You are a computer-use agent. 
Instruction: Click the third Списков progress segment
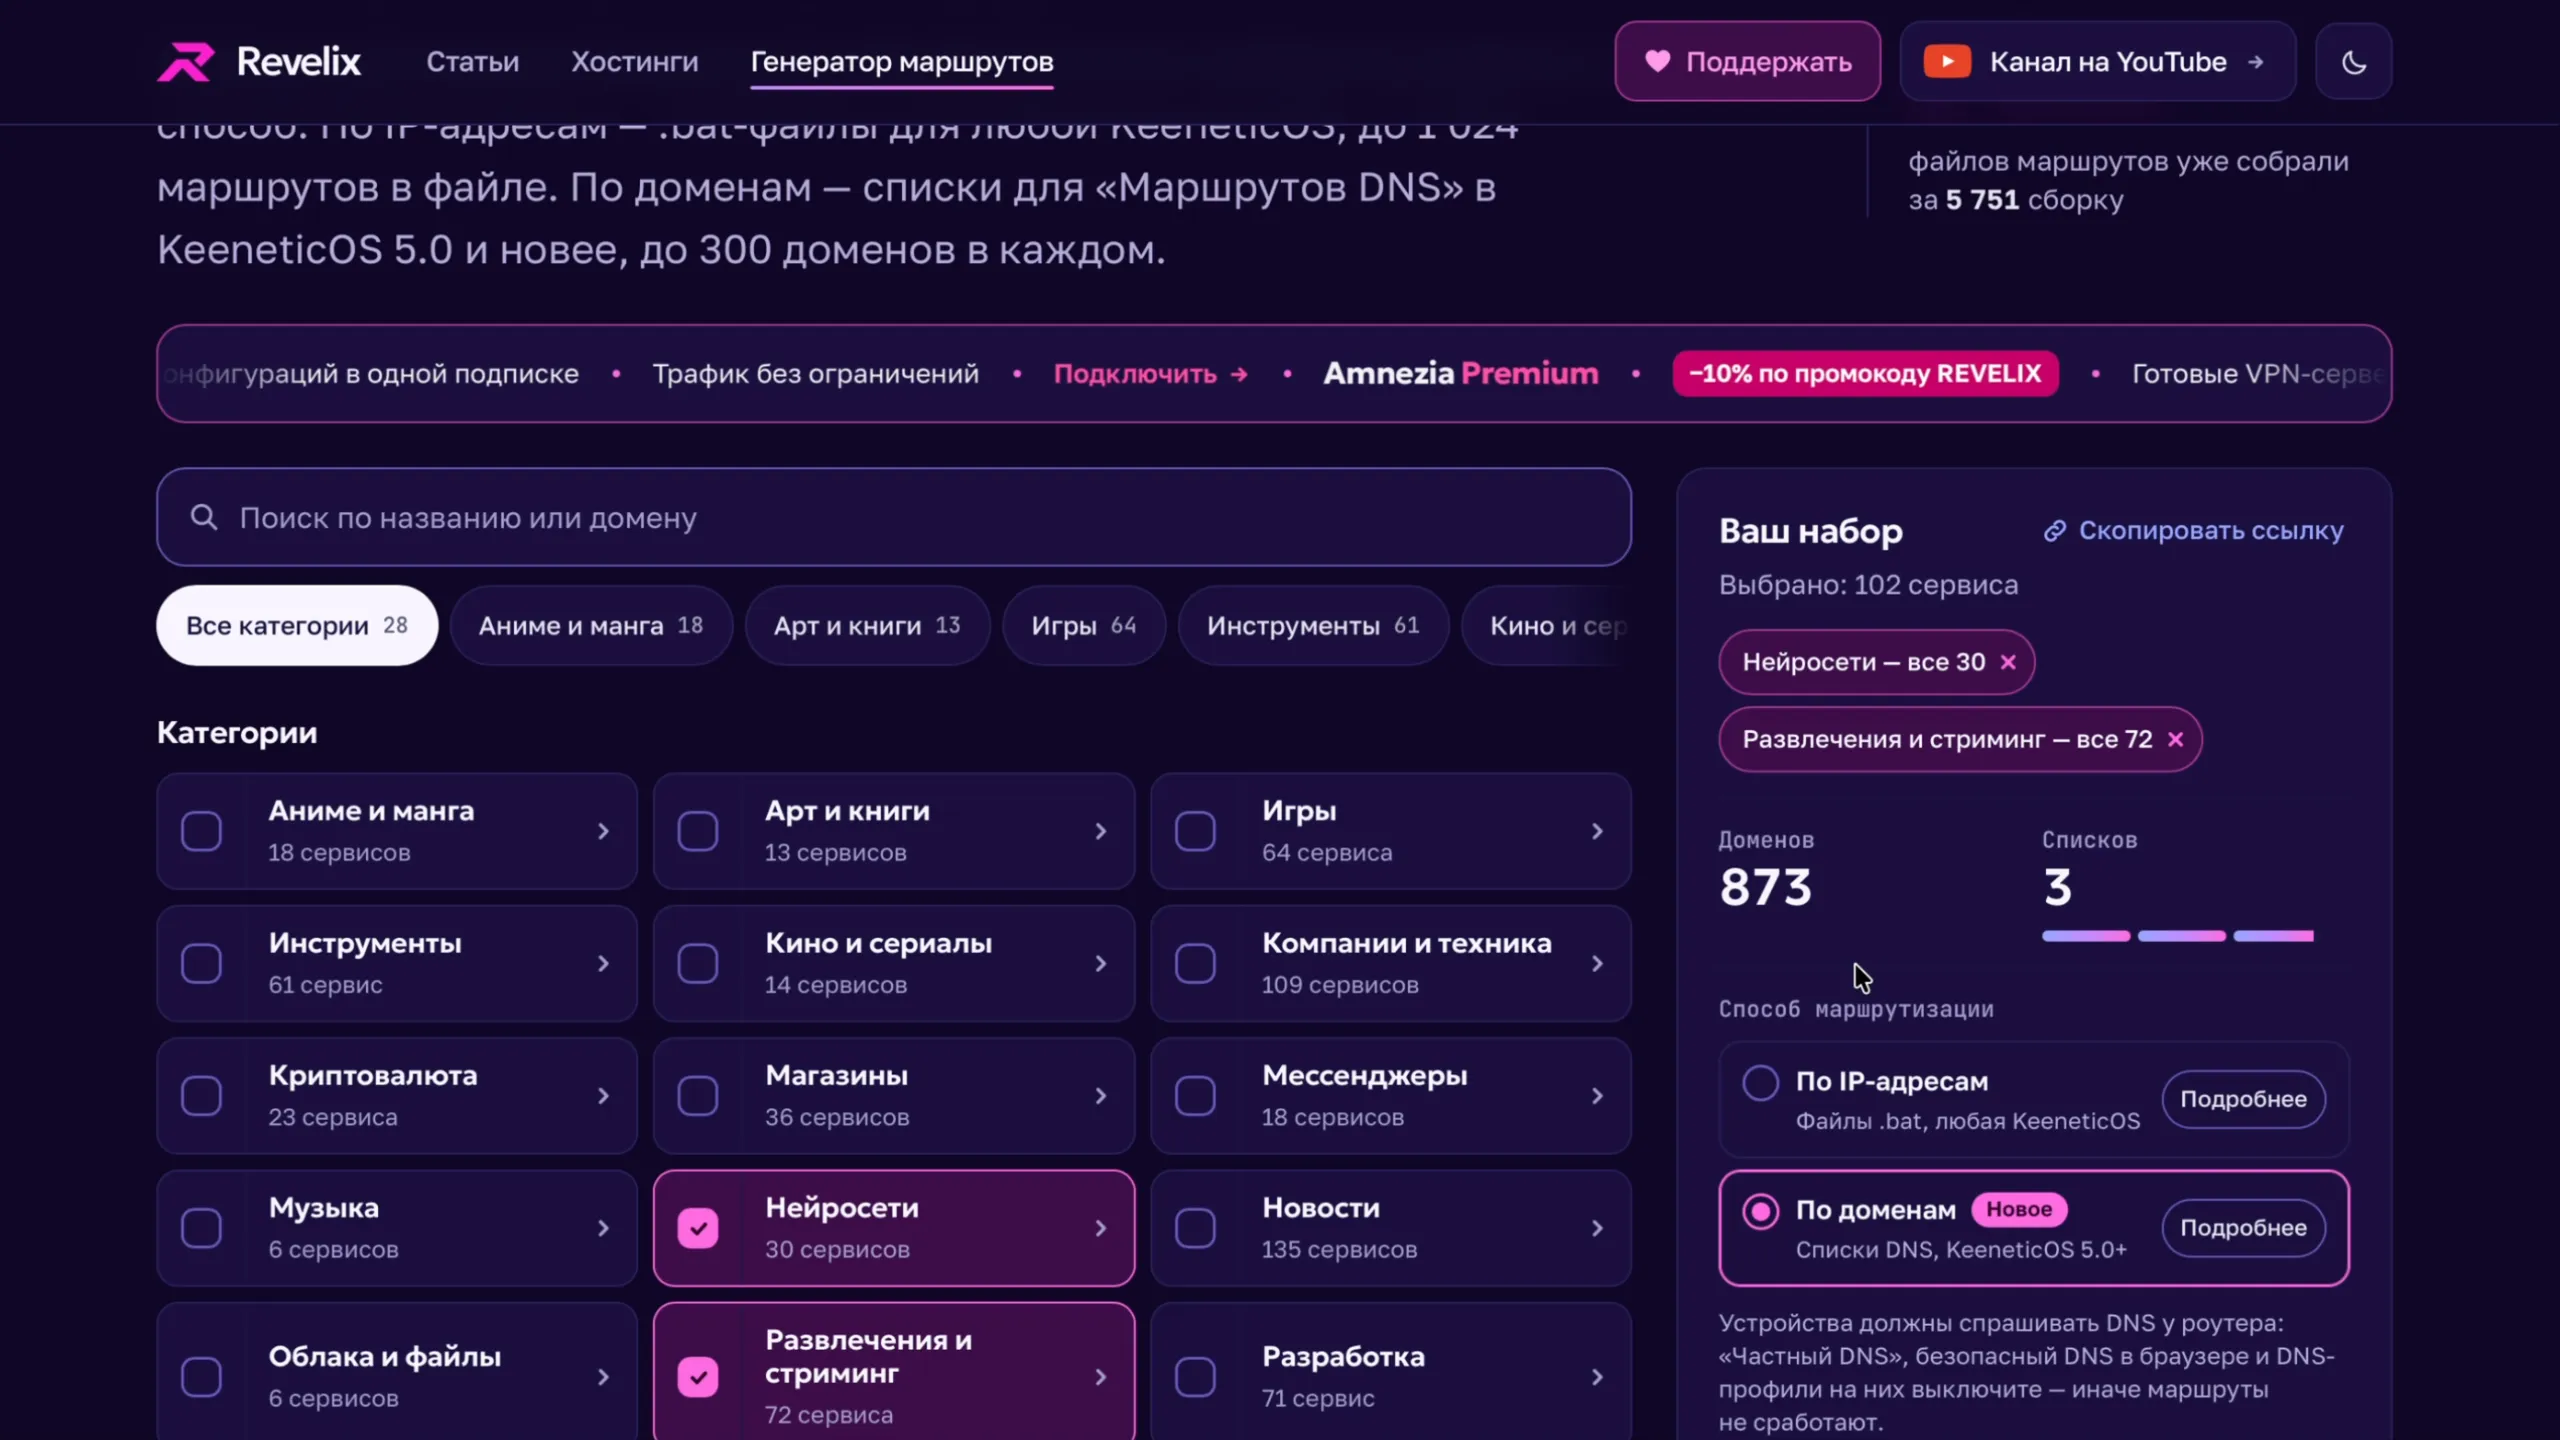tap(2274, 936)
